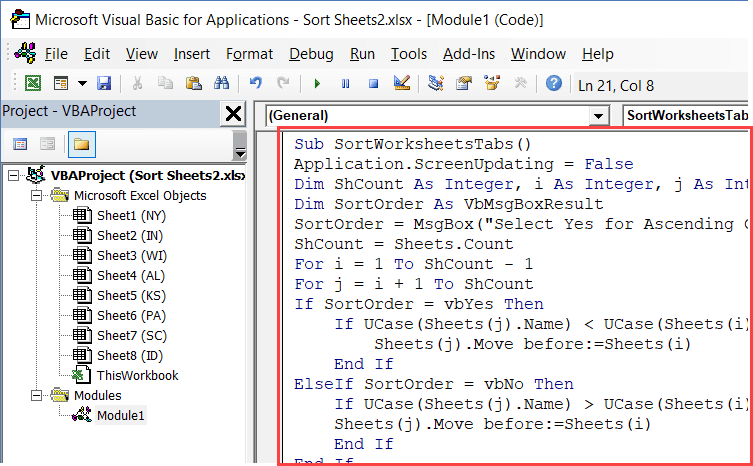The image size is (753, 466).
Task: Select Sheet3 (WI) in project tree
Action: [x=132, y=256]
